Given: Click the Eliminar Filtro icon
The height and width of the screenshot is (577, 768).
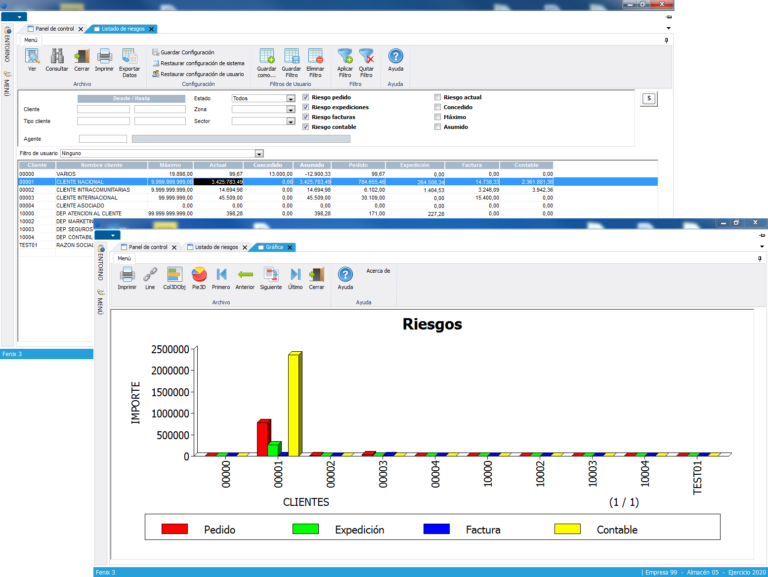Looking at the screenshot, I should pyautogui.click(x=315, y=58).
